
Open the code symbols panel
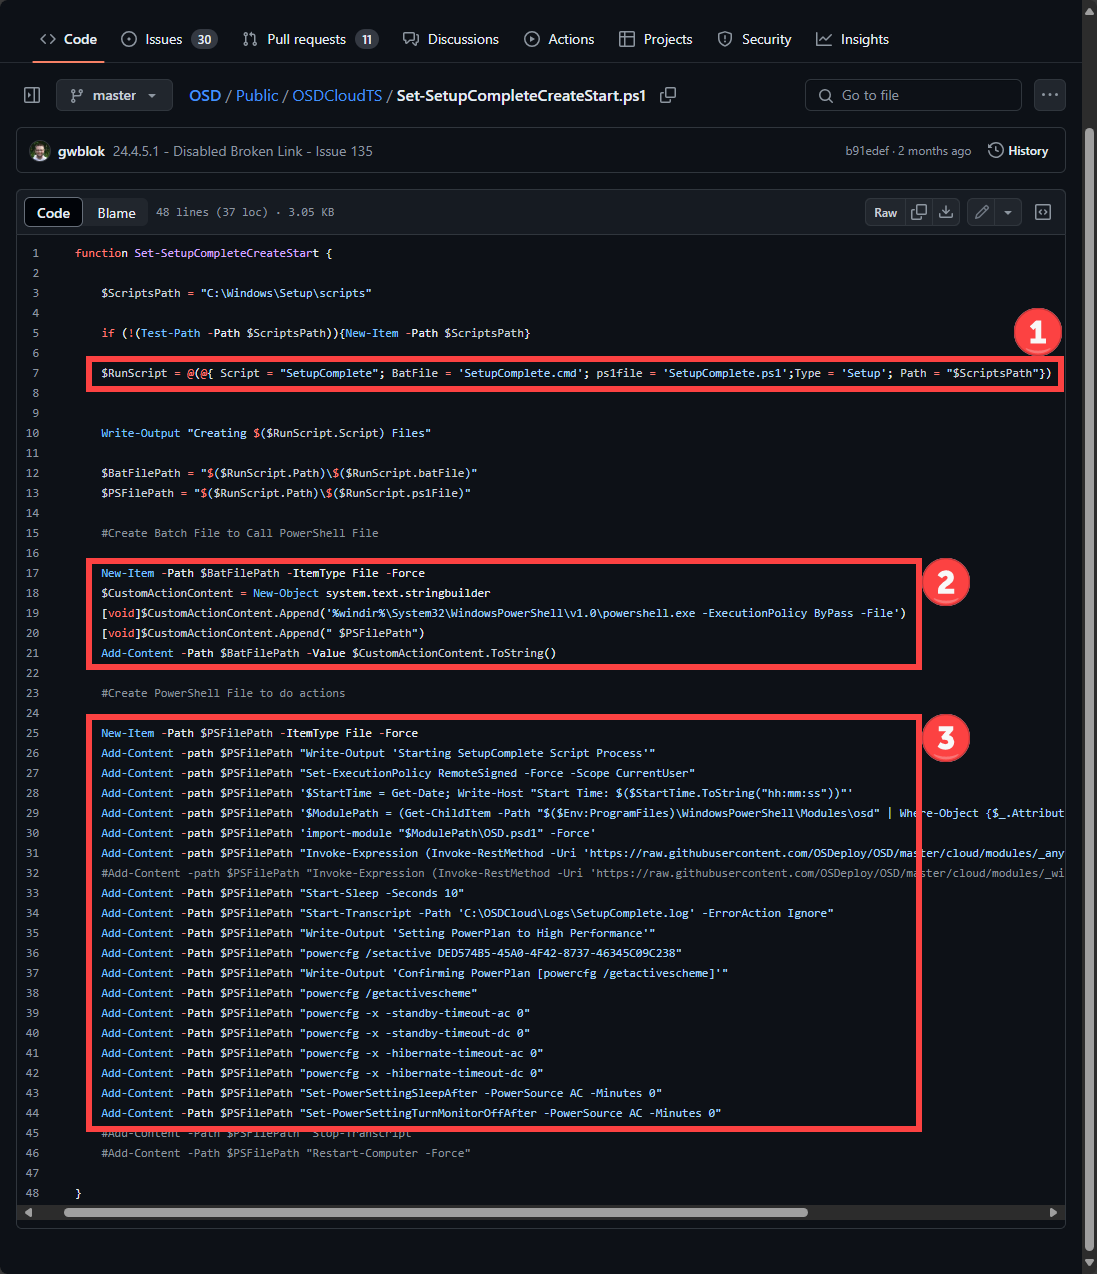[x=1043, y=212]
